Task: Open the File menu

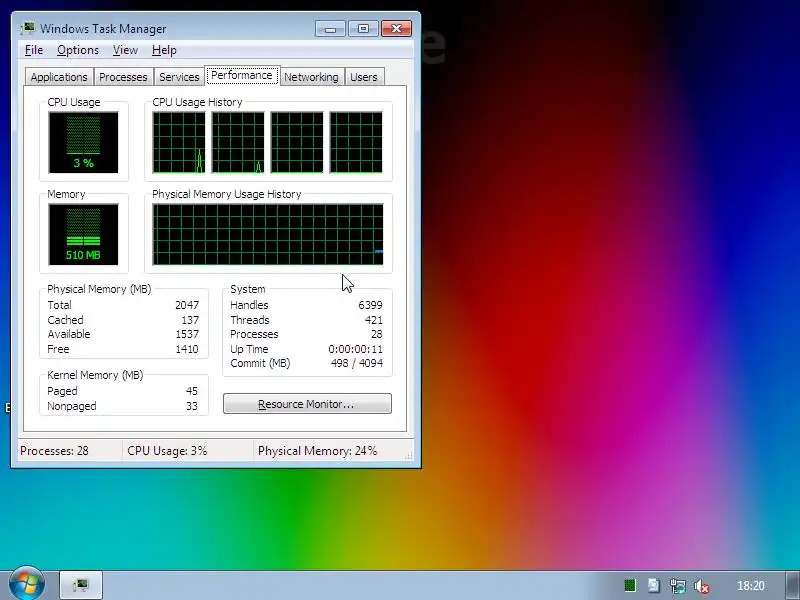Action: 34,50
